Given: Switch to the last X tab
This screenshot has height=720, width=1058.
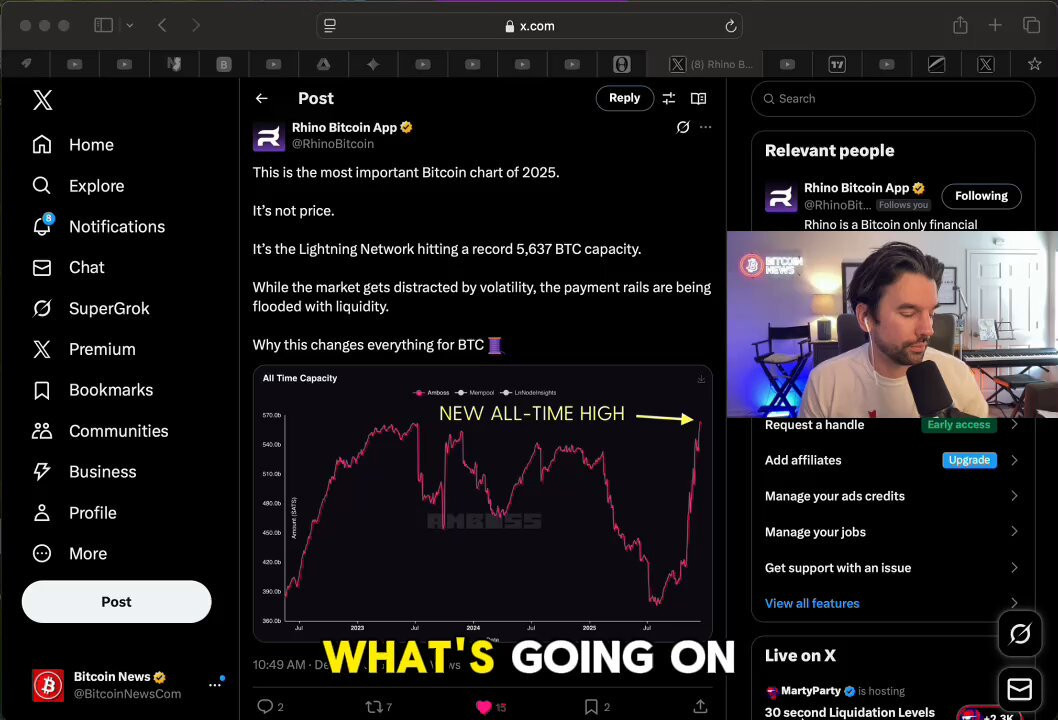Looking at the screenshot, I should click(x=986, y=64).
